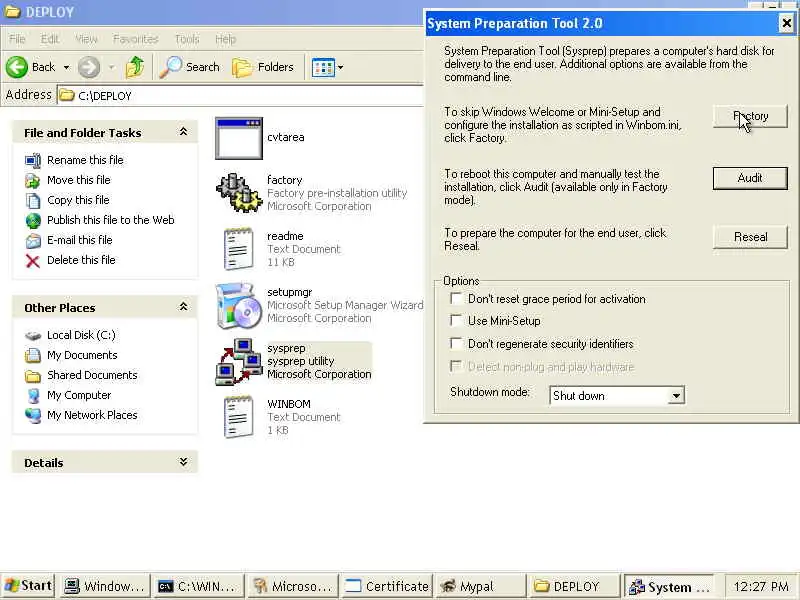Check Don't reset grace period for activation
Viewport: 800px width, 600px height.
tap(456, 298)
